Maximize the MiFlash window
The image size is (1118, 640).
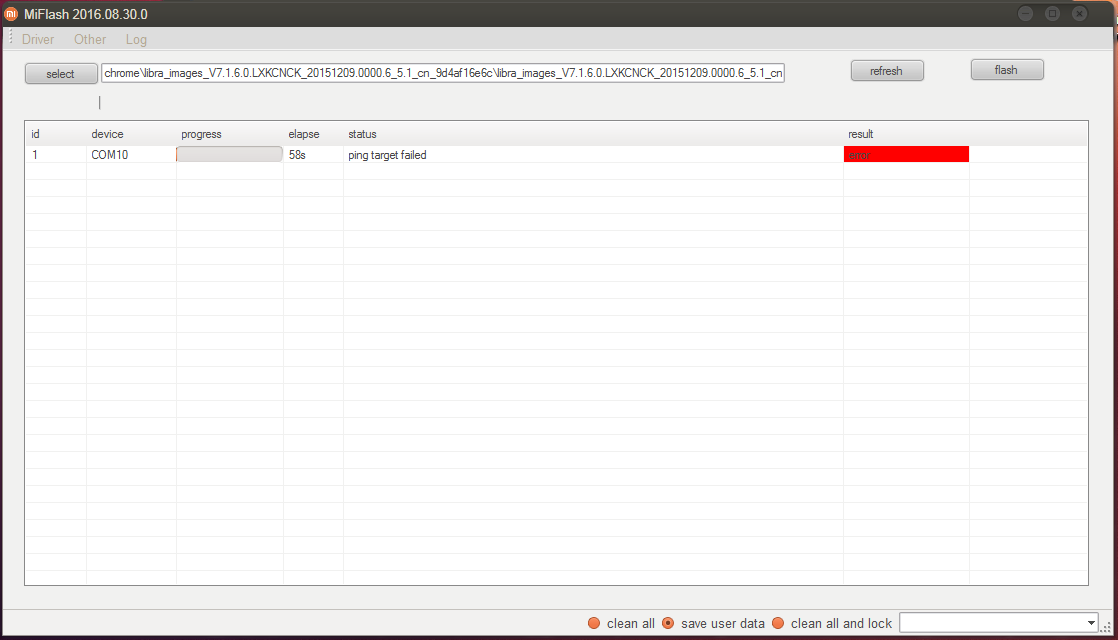click(x=1052, y=13)
